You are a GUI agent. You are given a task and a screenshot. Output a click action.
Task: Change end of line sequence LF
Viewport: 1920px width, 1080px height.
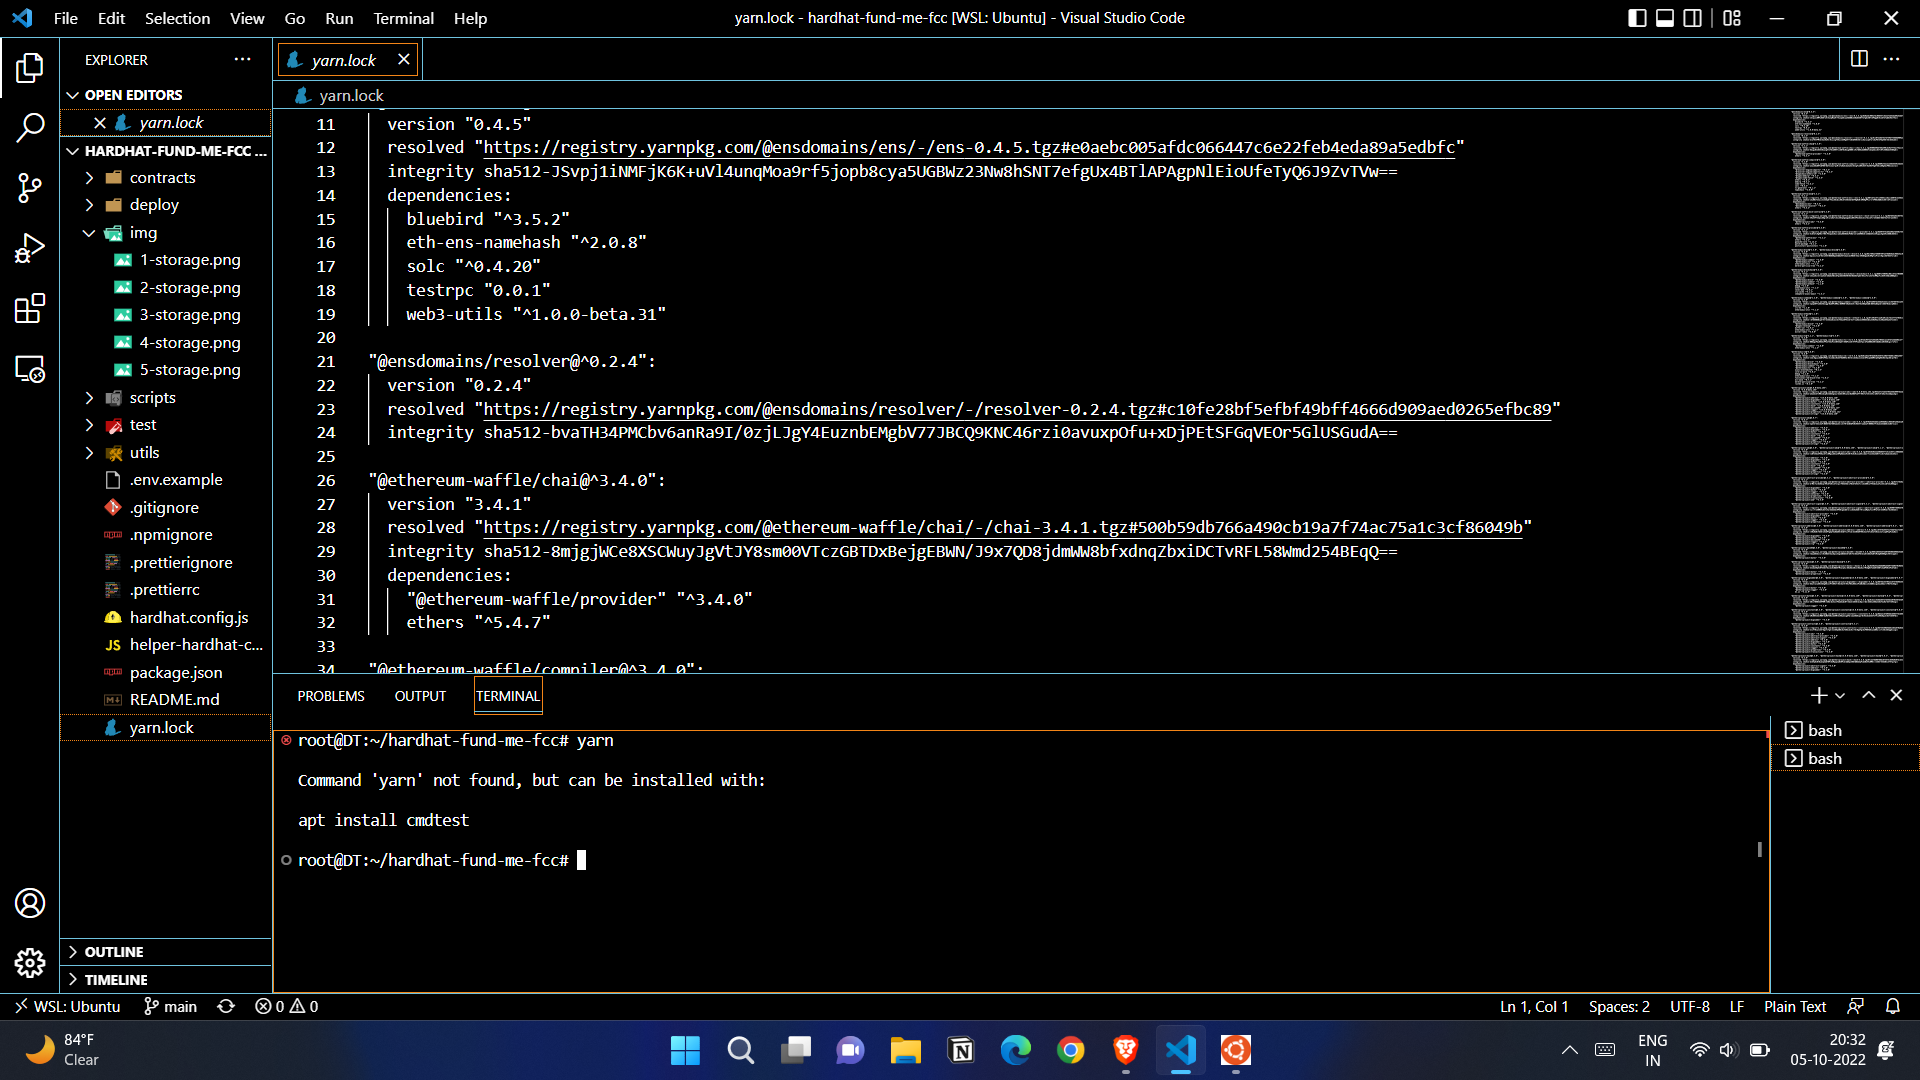[1737, 1006]
